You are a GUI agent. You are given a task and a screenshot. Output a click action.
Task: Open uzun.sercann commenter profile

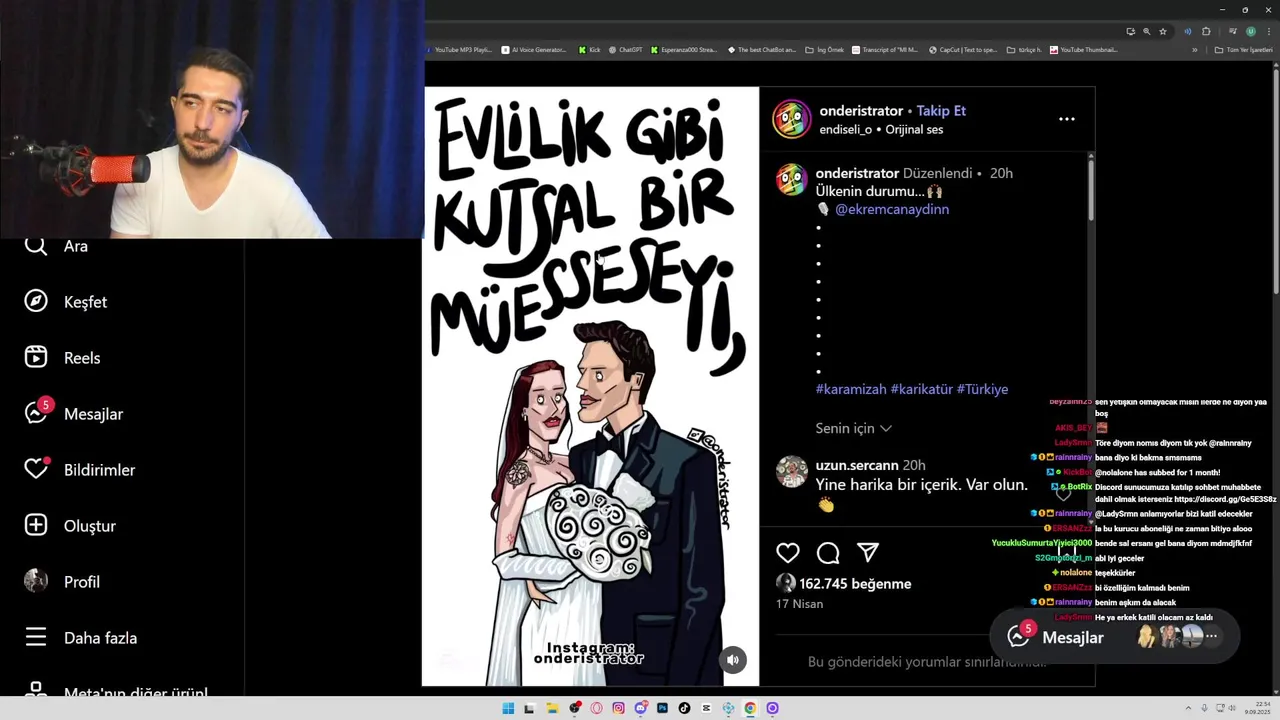click(x=856, y=465)
